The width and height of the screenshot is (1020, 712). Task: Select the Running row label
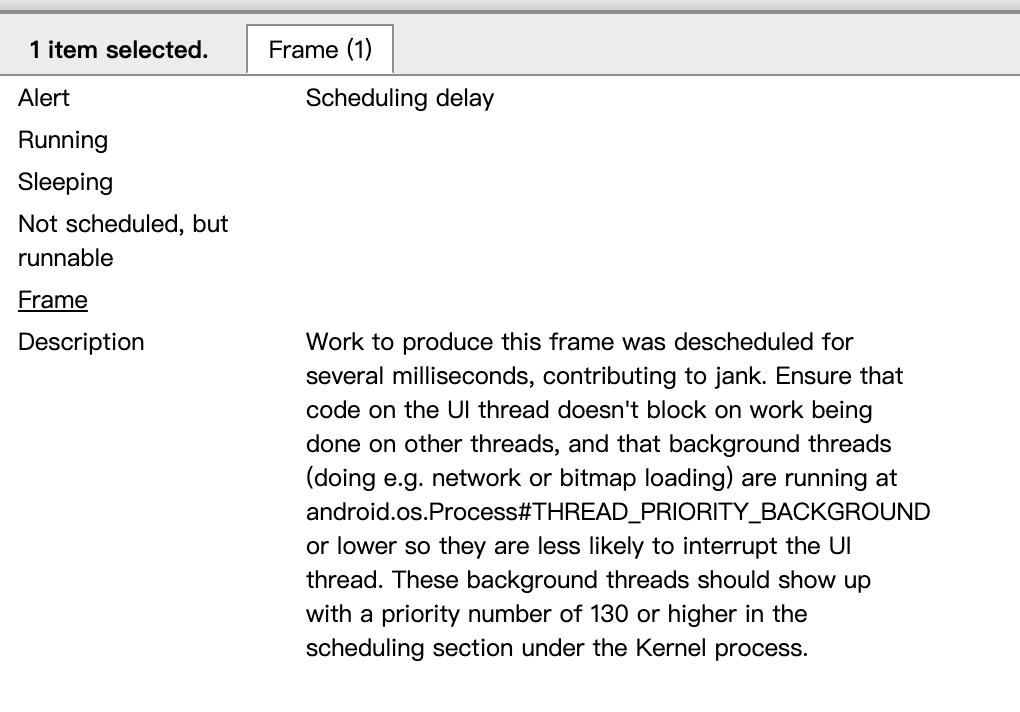tap(63, 140)
